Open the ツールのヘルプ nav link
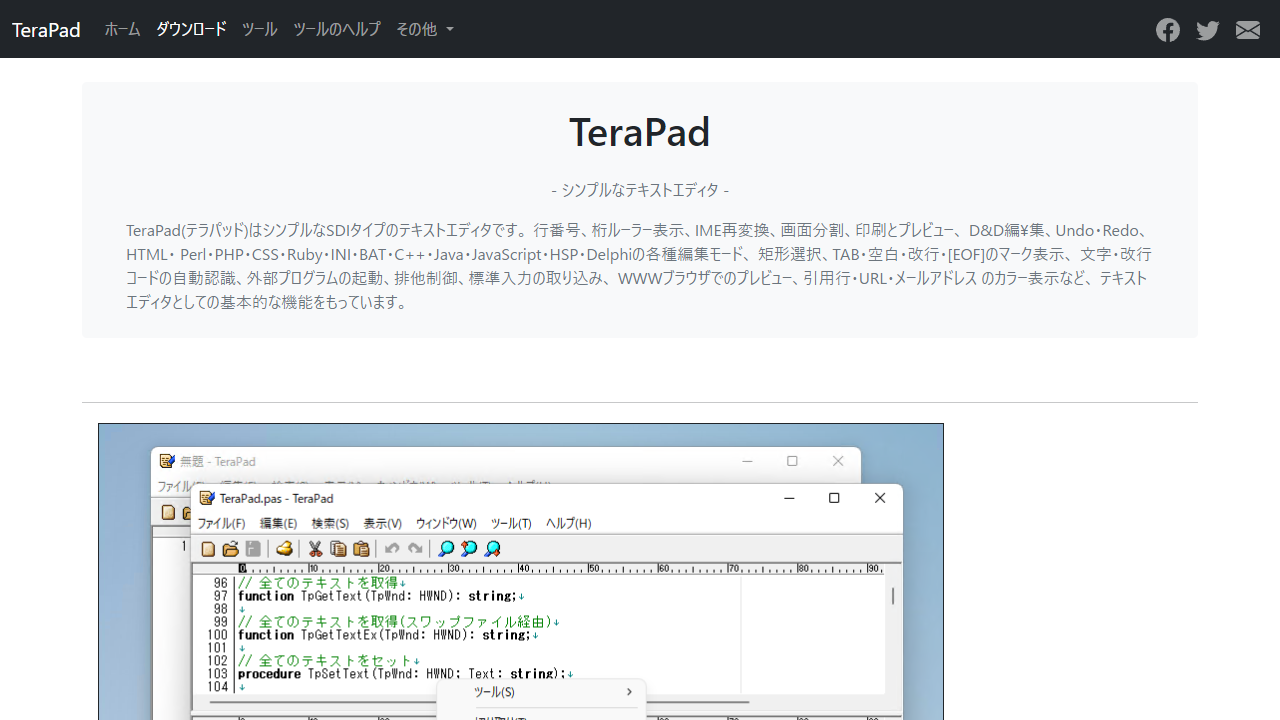Image resolution: width=1280 pixels, height=720 pixels. [337, 29]
